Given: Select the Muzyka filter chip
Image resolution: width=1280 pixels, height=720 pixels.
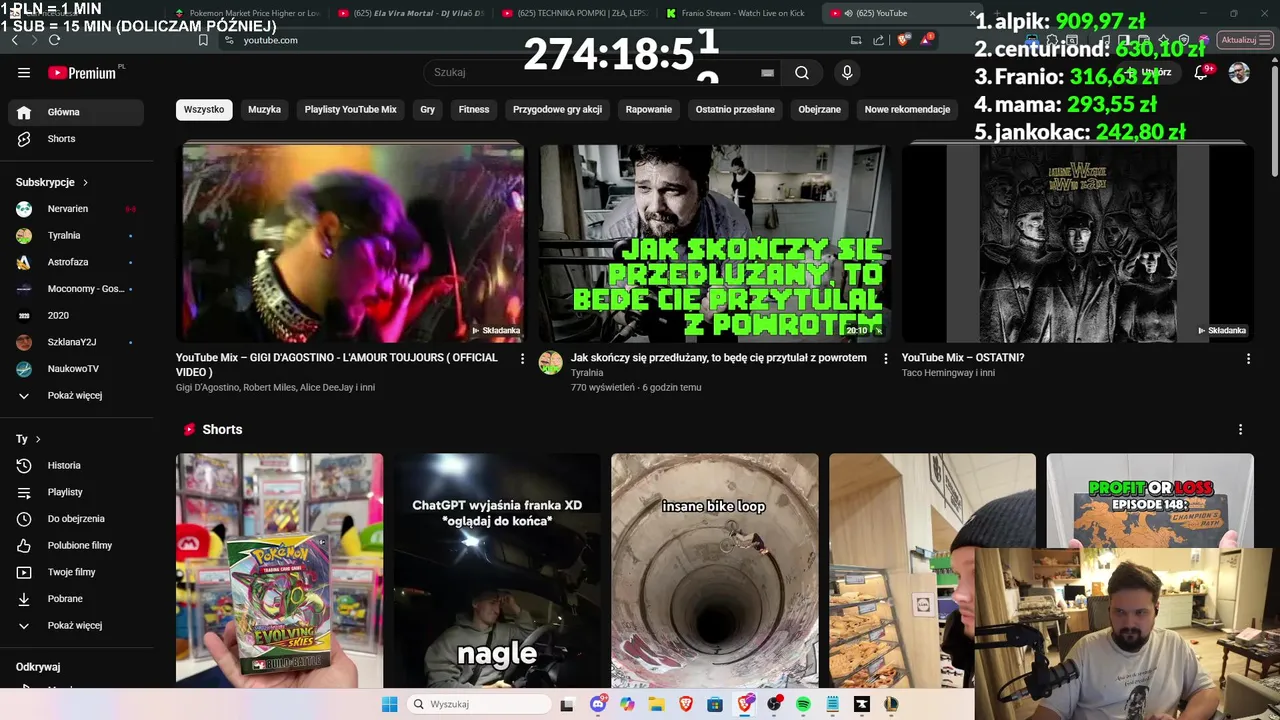Looking at the screenshot, I should (265, 109).
